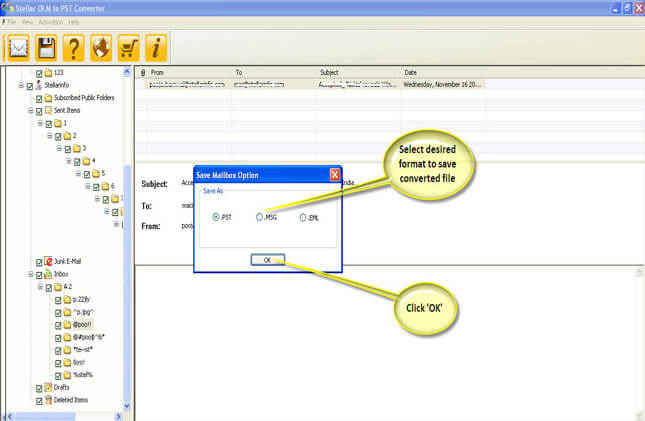Click tree horizontal scroll-left arrow
The height and width of the screenshot is (421, 645).
click(10, 416)
